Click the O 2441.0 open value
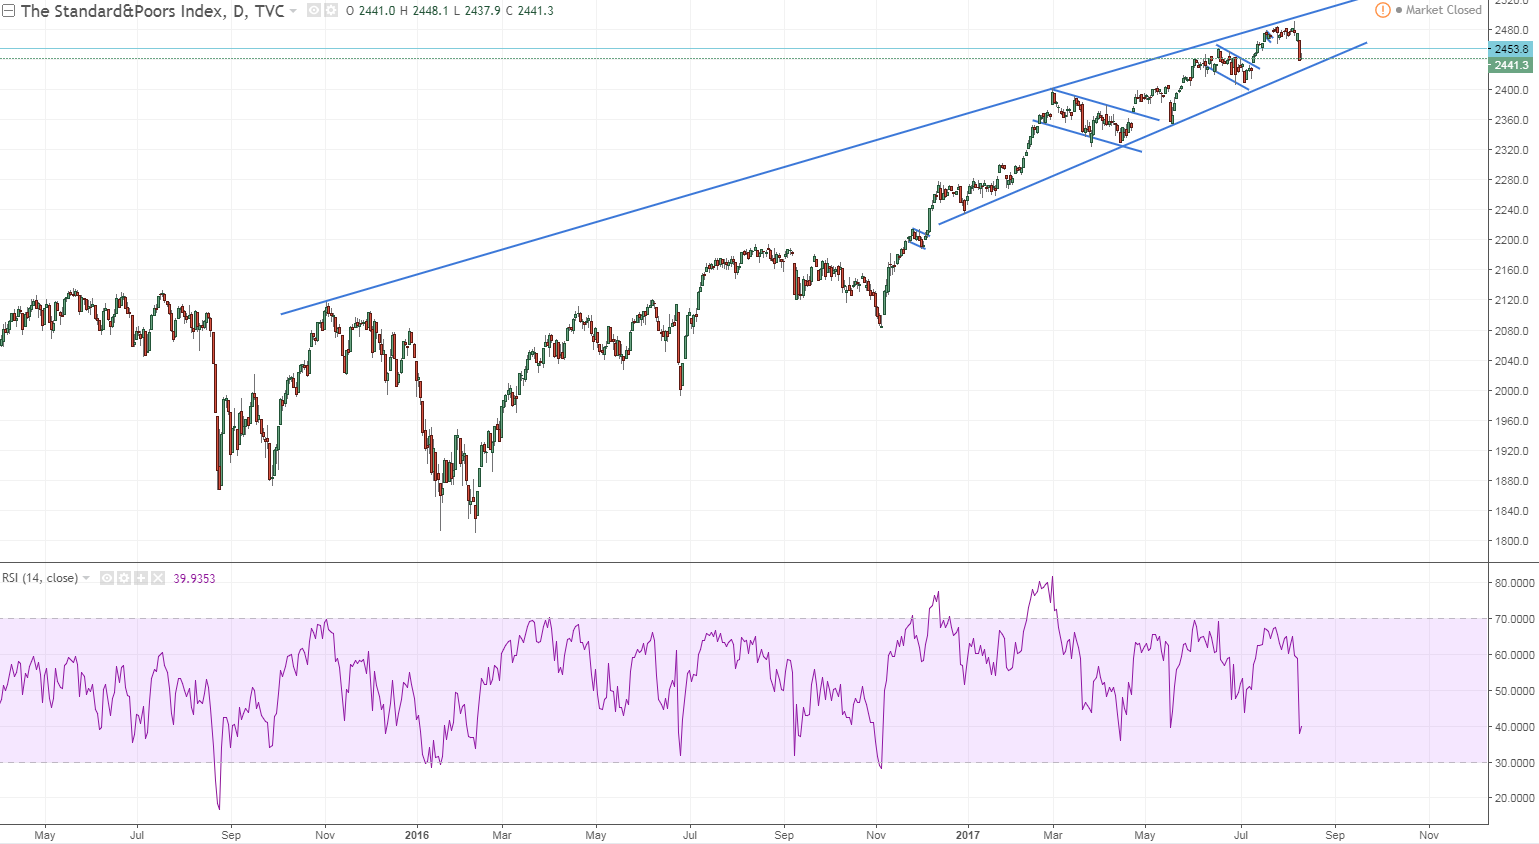The height and width of the screenshot is (844, 1539). pyautogui.click(x=370, y=11)
